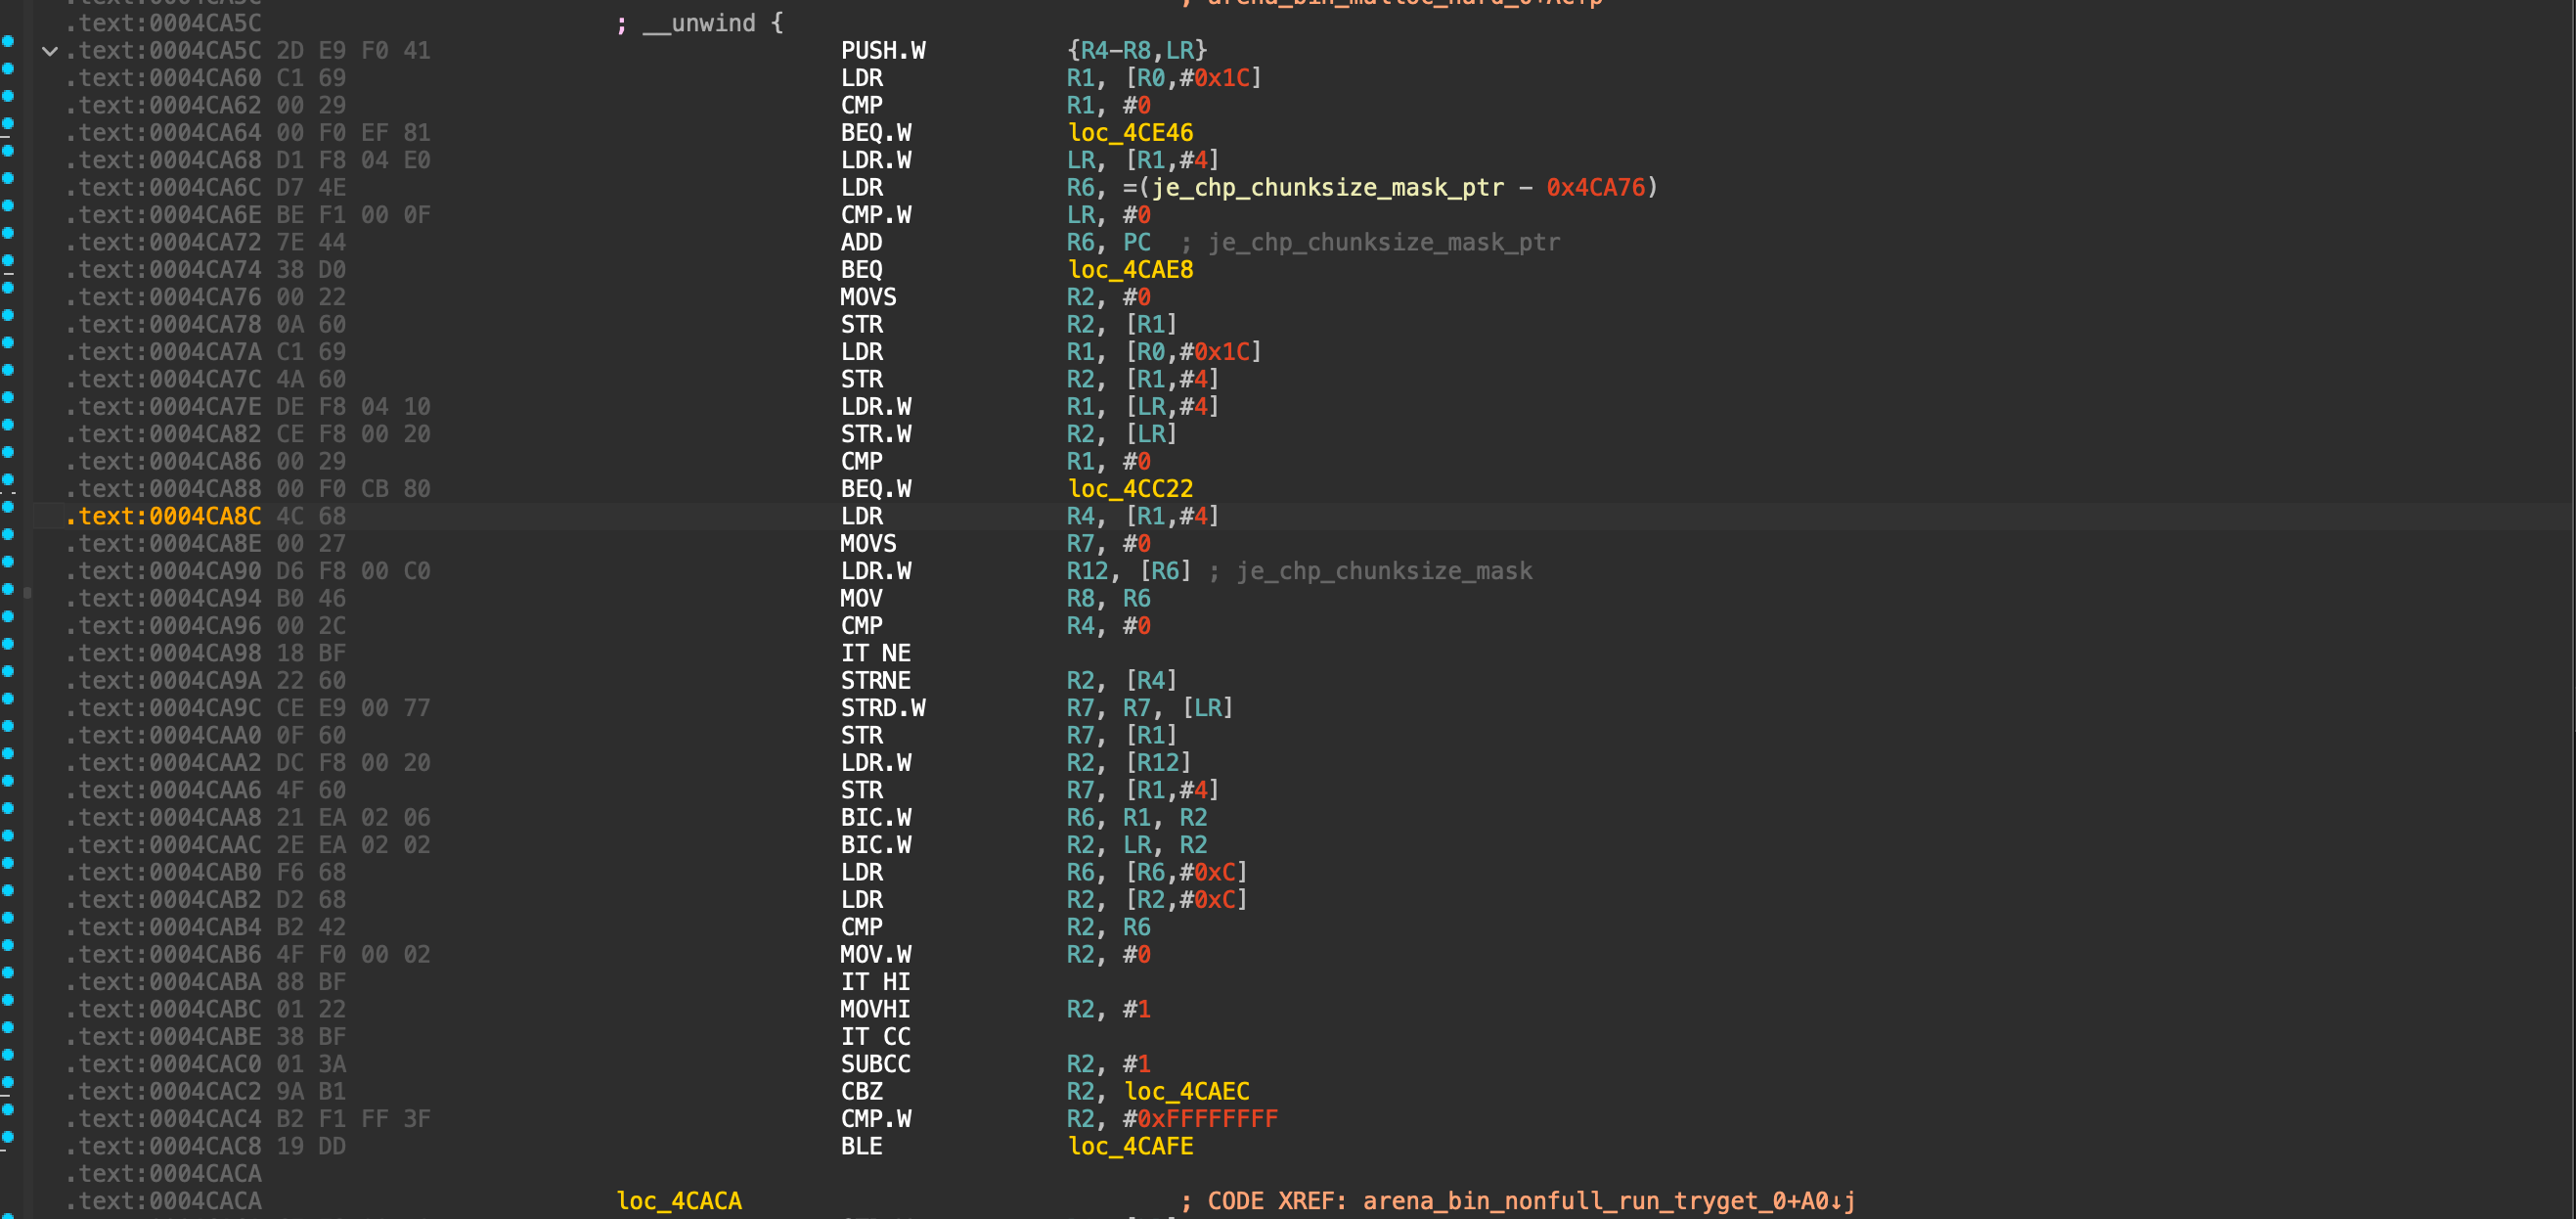Select the loc_4CACA label definition
Screen dimensions: 2576x1219
[679, 1201]
